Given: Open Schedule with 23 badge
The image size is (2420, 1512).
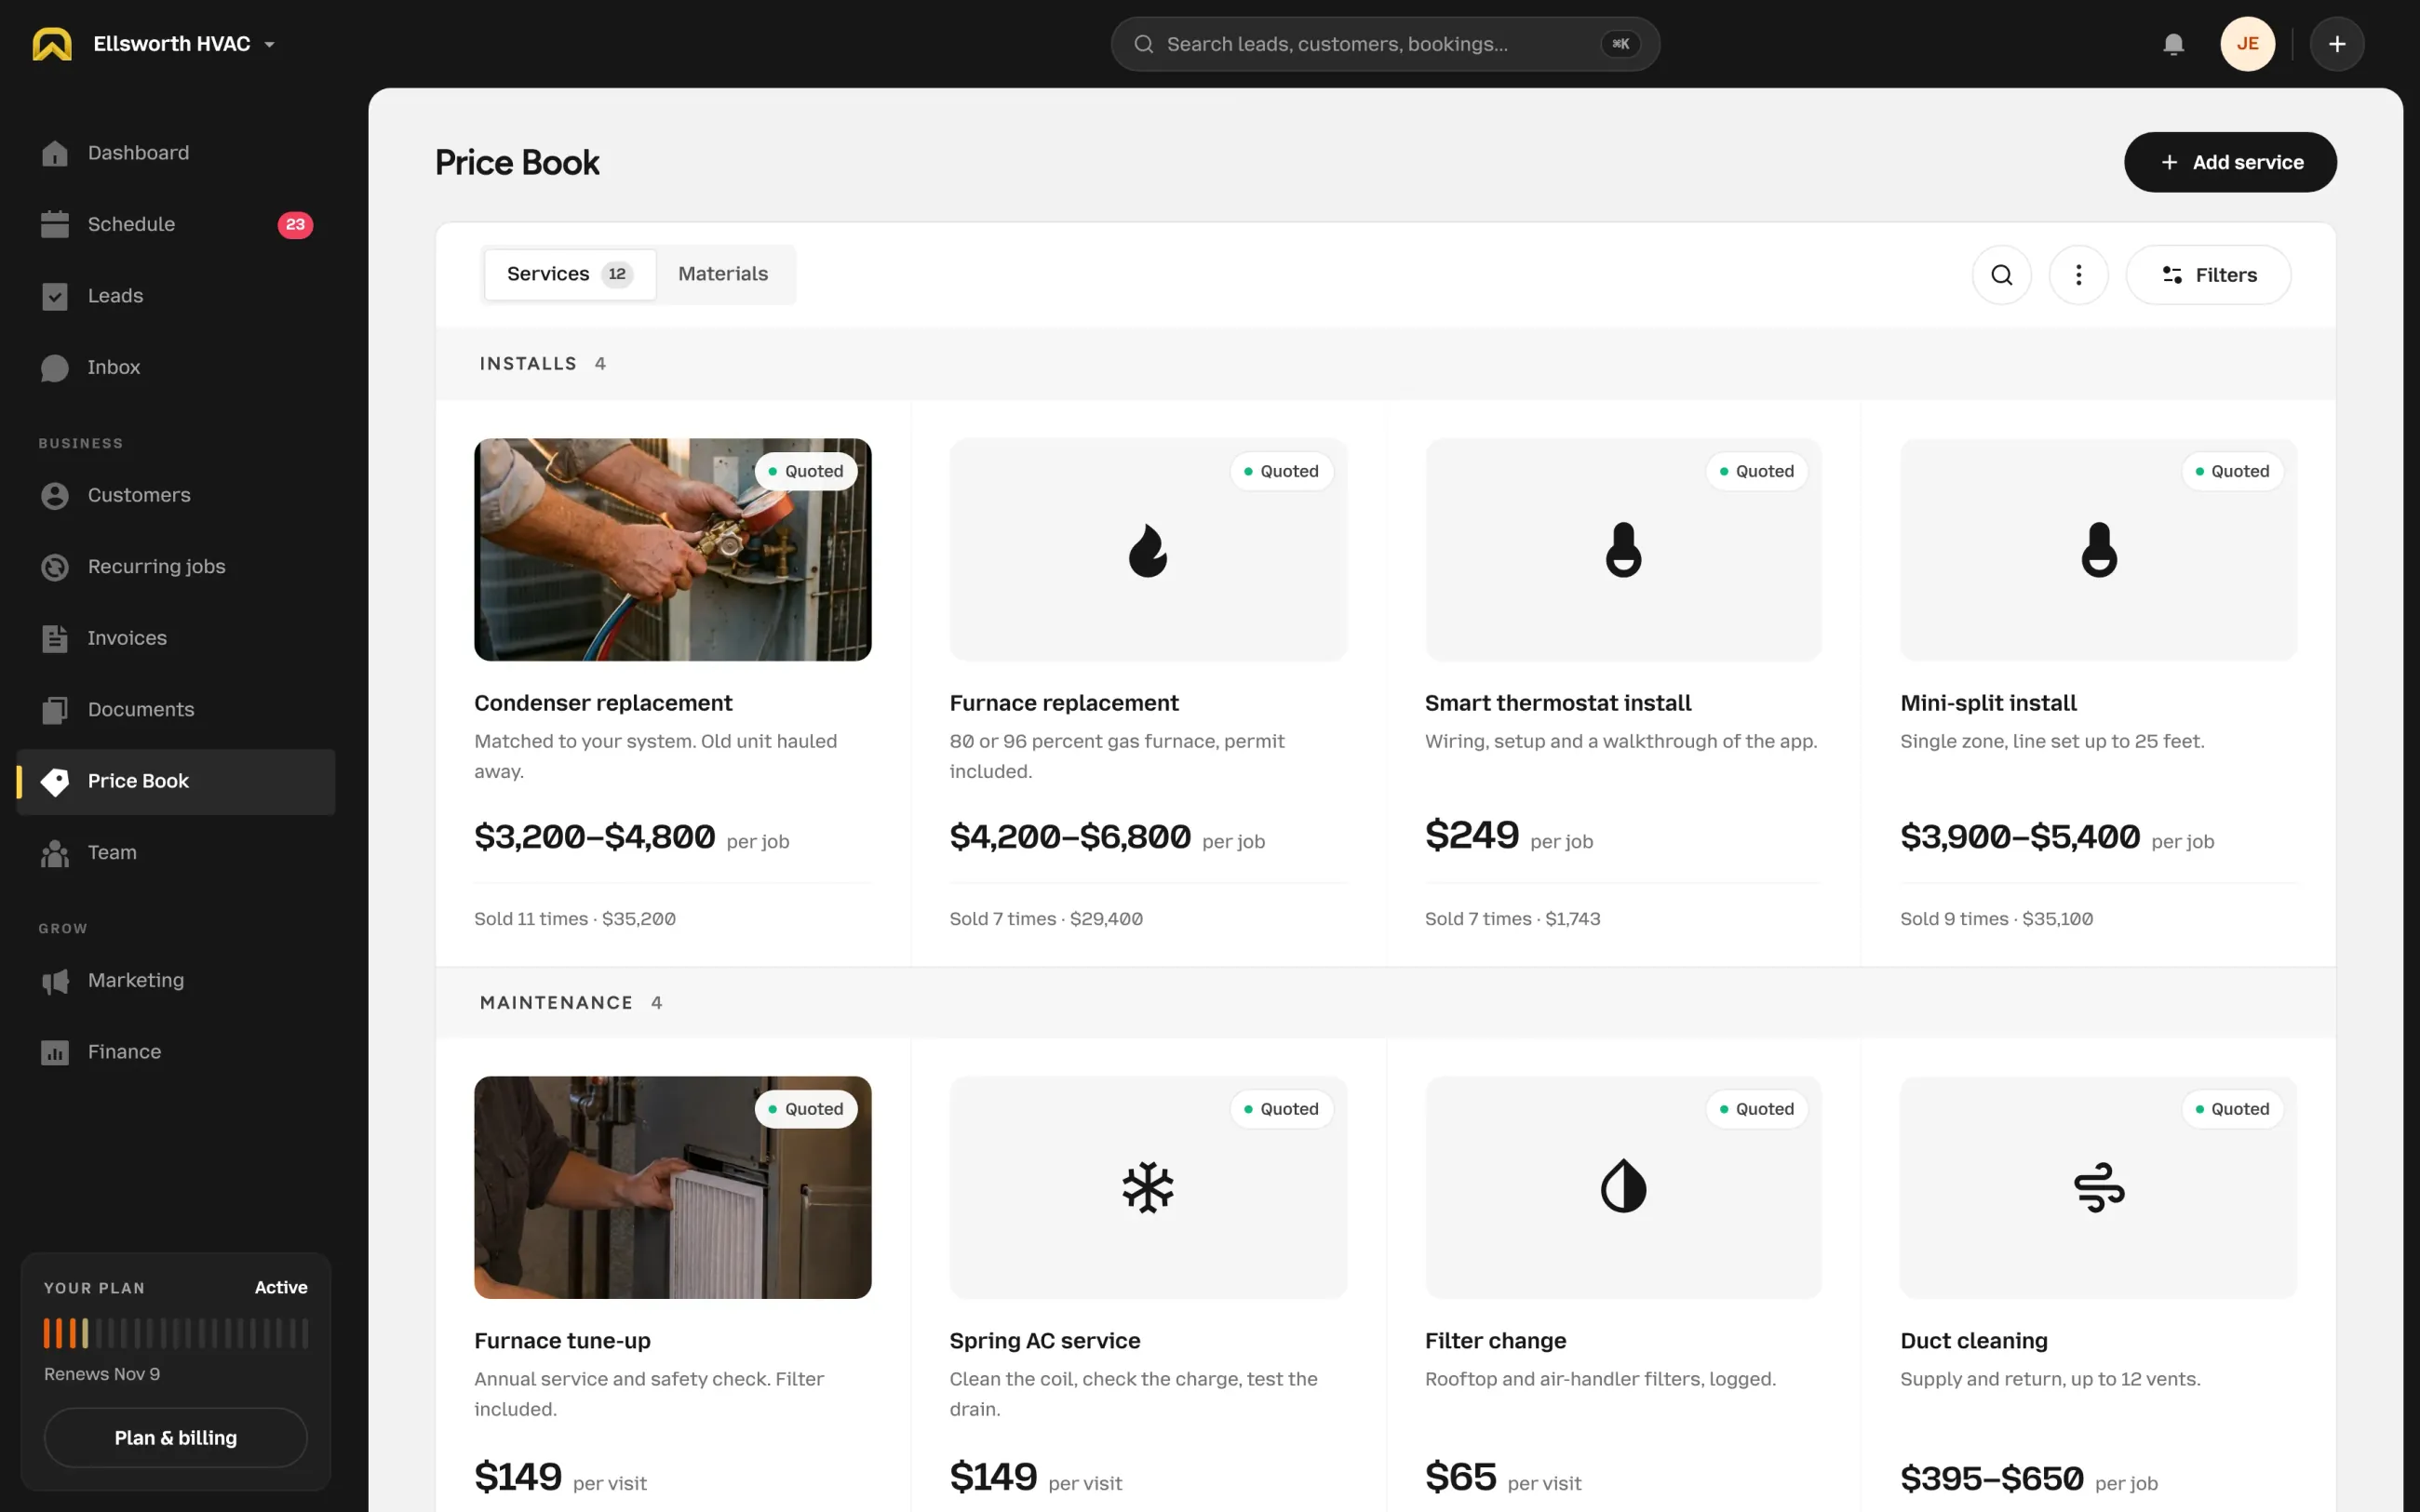Looking at the screenshot, I should (176, 225).
